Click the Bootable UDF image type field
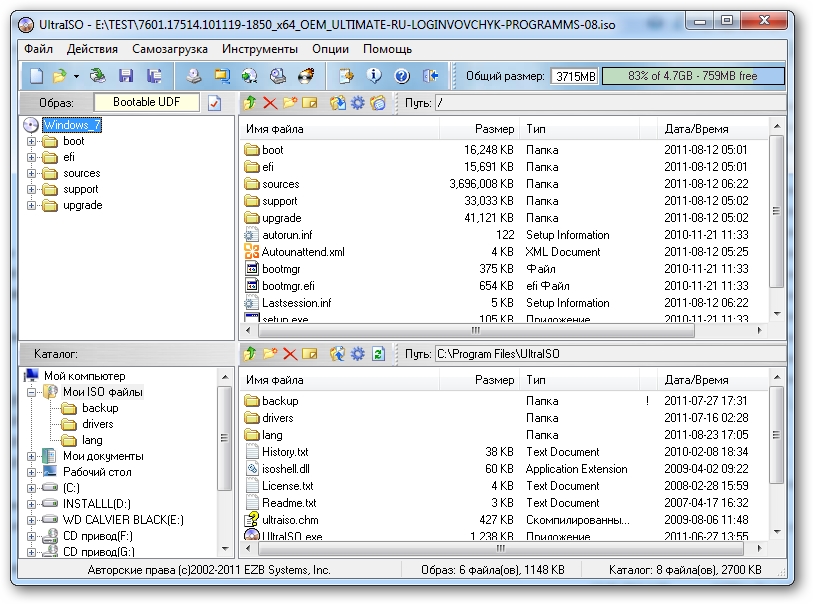Image resolution: width=813 pixels, height=604 pixels. 146,102
